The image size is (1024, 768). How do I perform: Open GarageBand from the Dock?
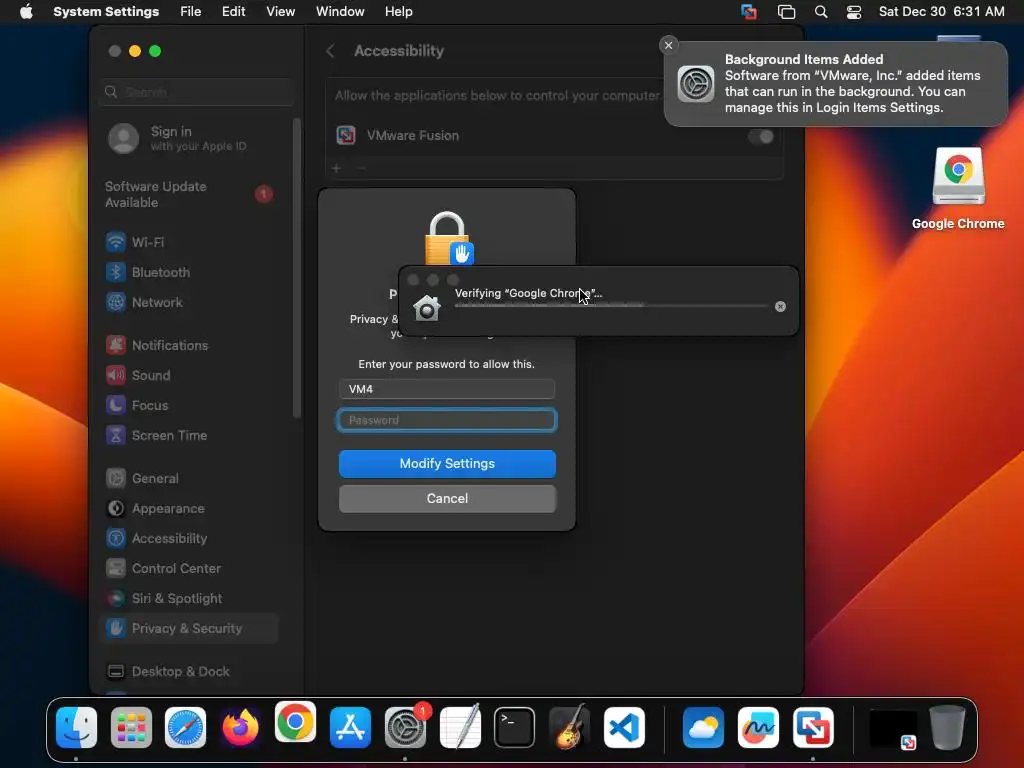tap(569, 727)
